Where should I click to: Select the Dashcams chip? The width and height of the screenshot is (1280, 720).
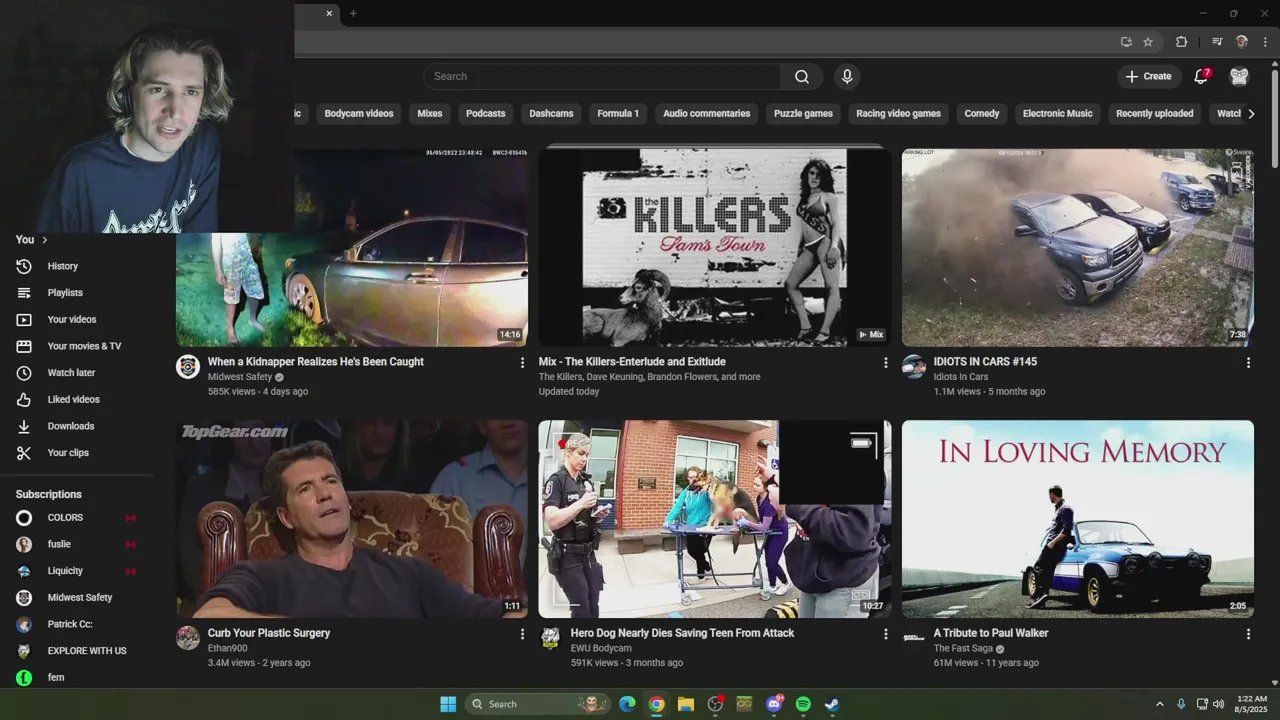point(551,114)
